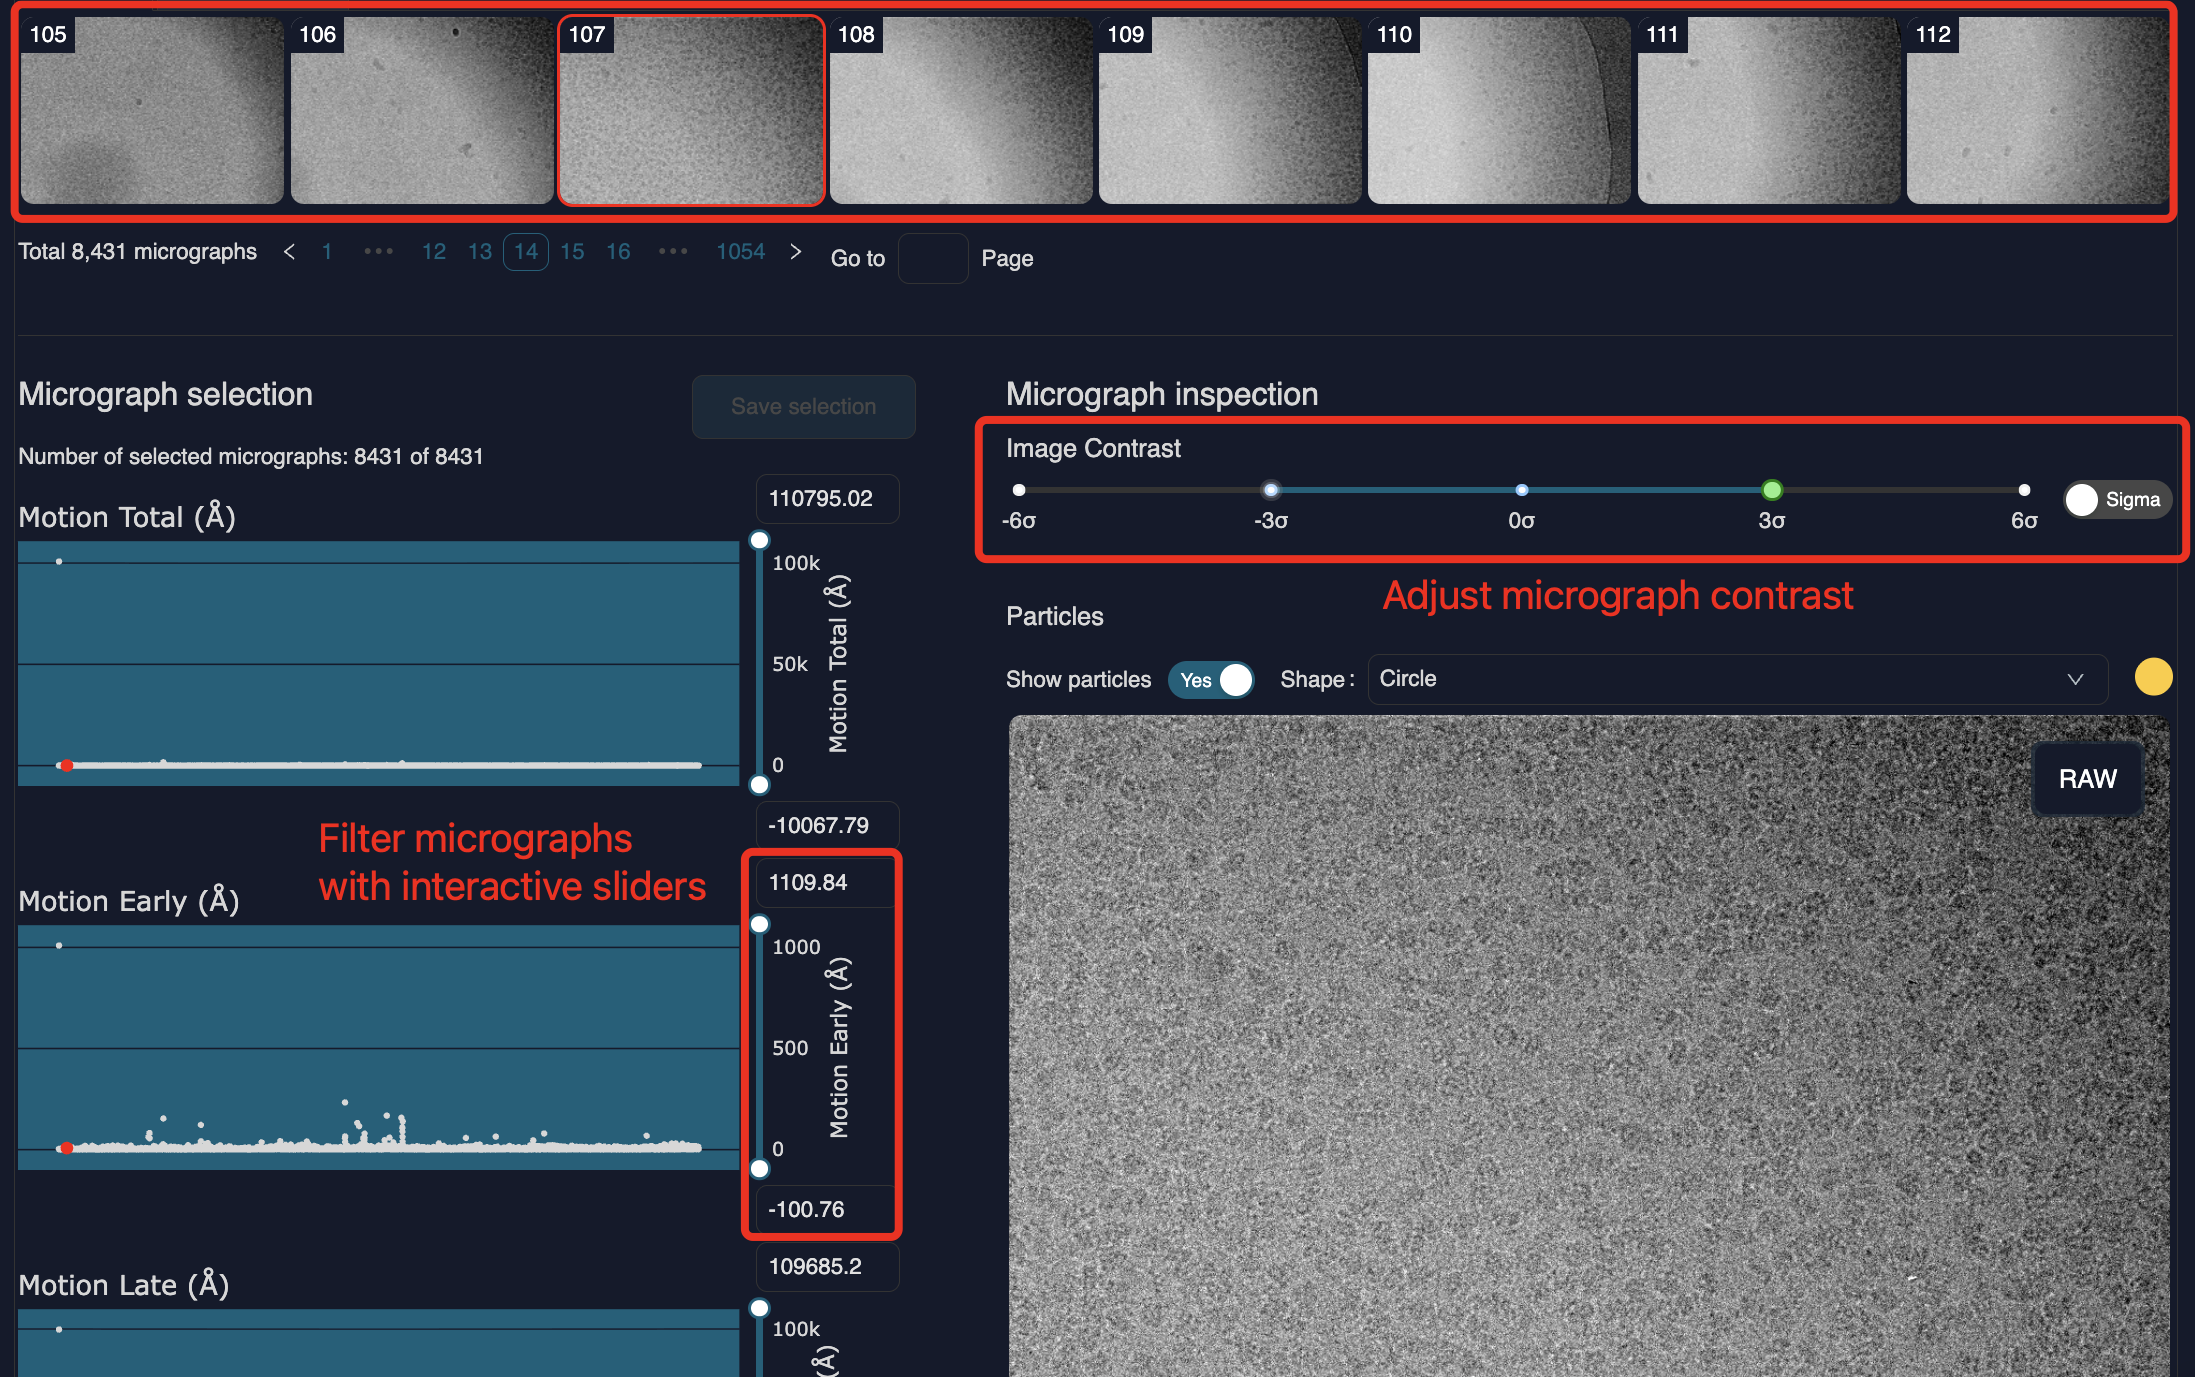This screenshot has width=2195, height=1377.
Task: Click Motion Early upper slider handle
Action: point(760,924)
